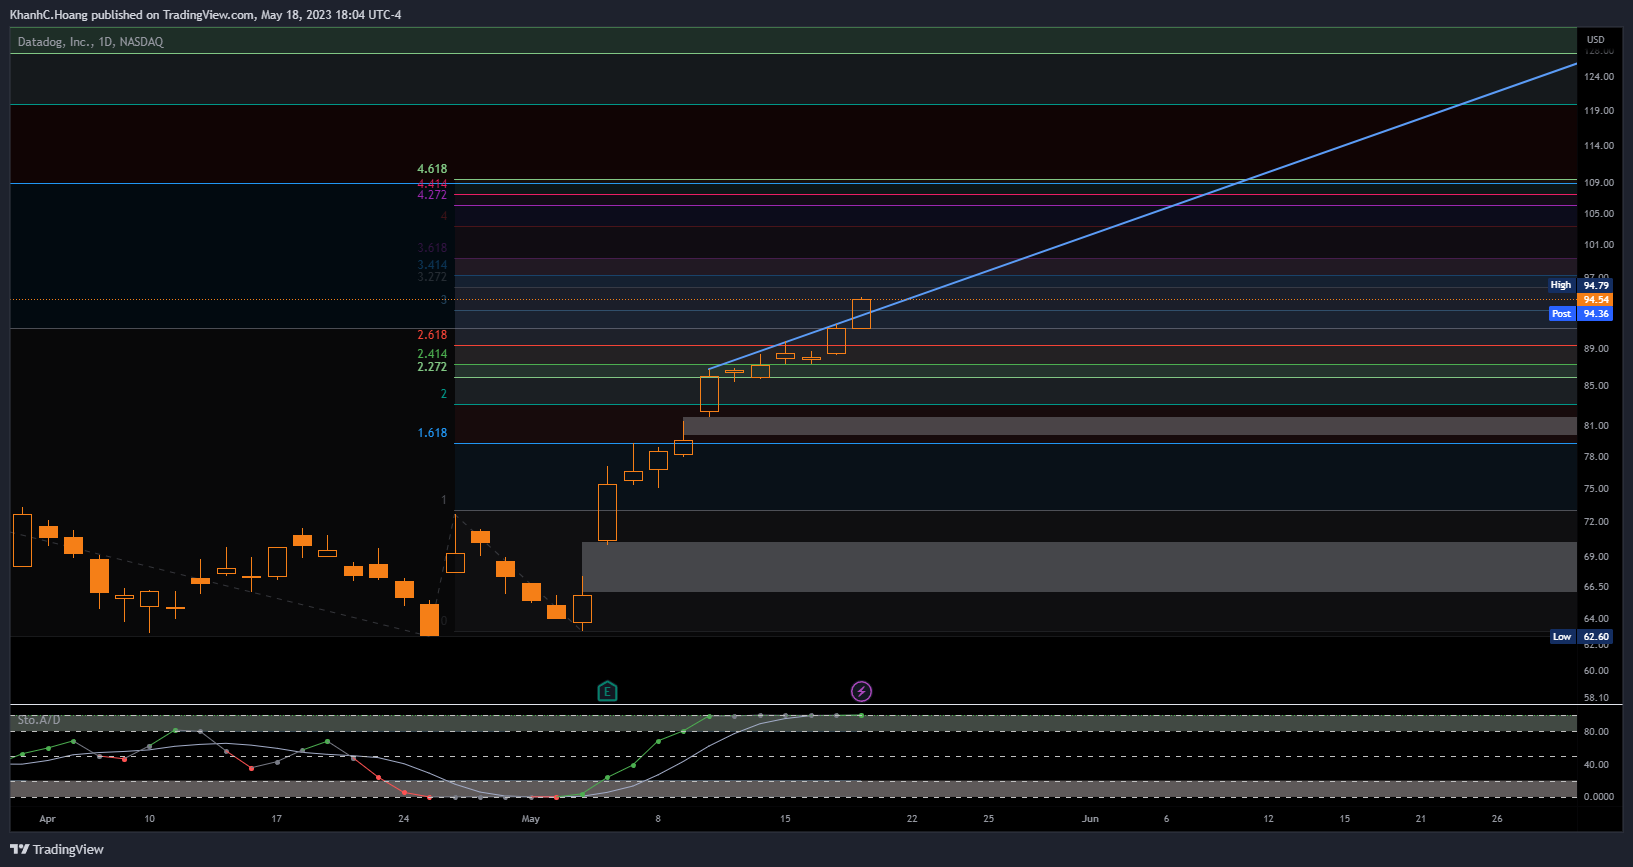Select the 4.618 Fibonacci level label
This screenshot has width=1633, height=867.
pyautogui.click(x=432, y=169)
